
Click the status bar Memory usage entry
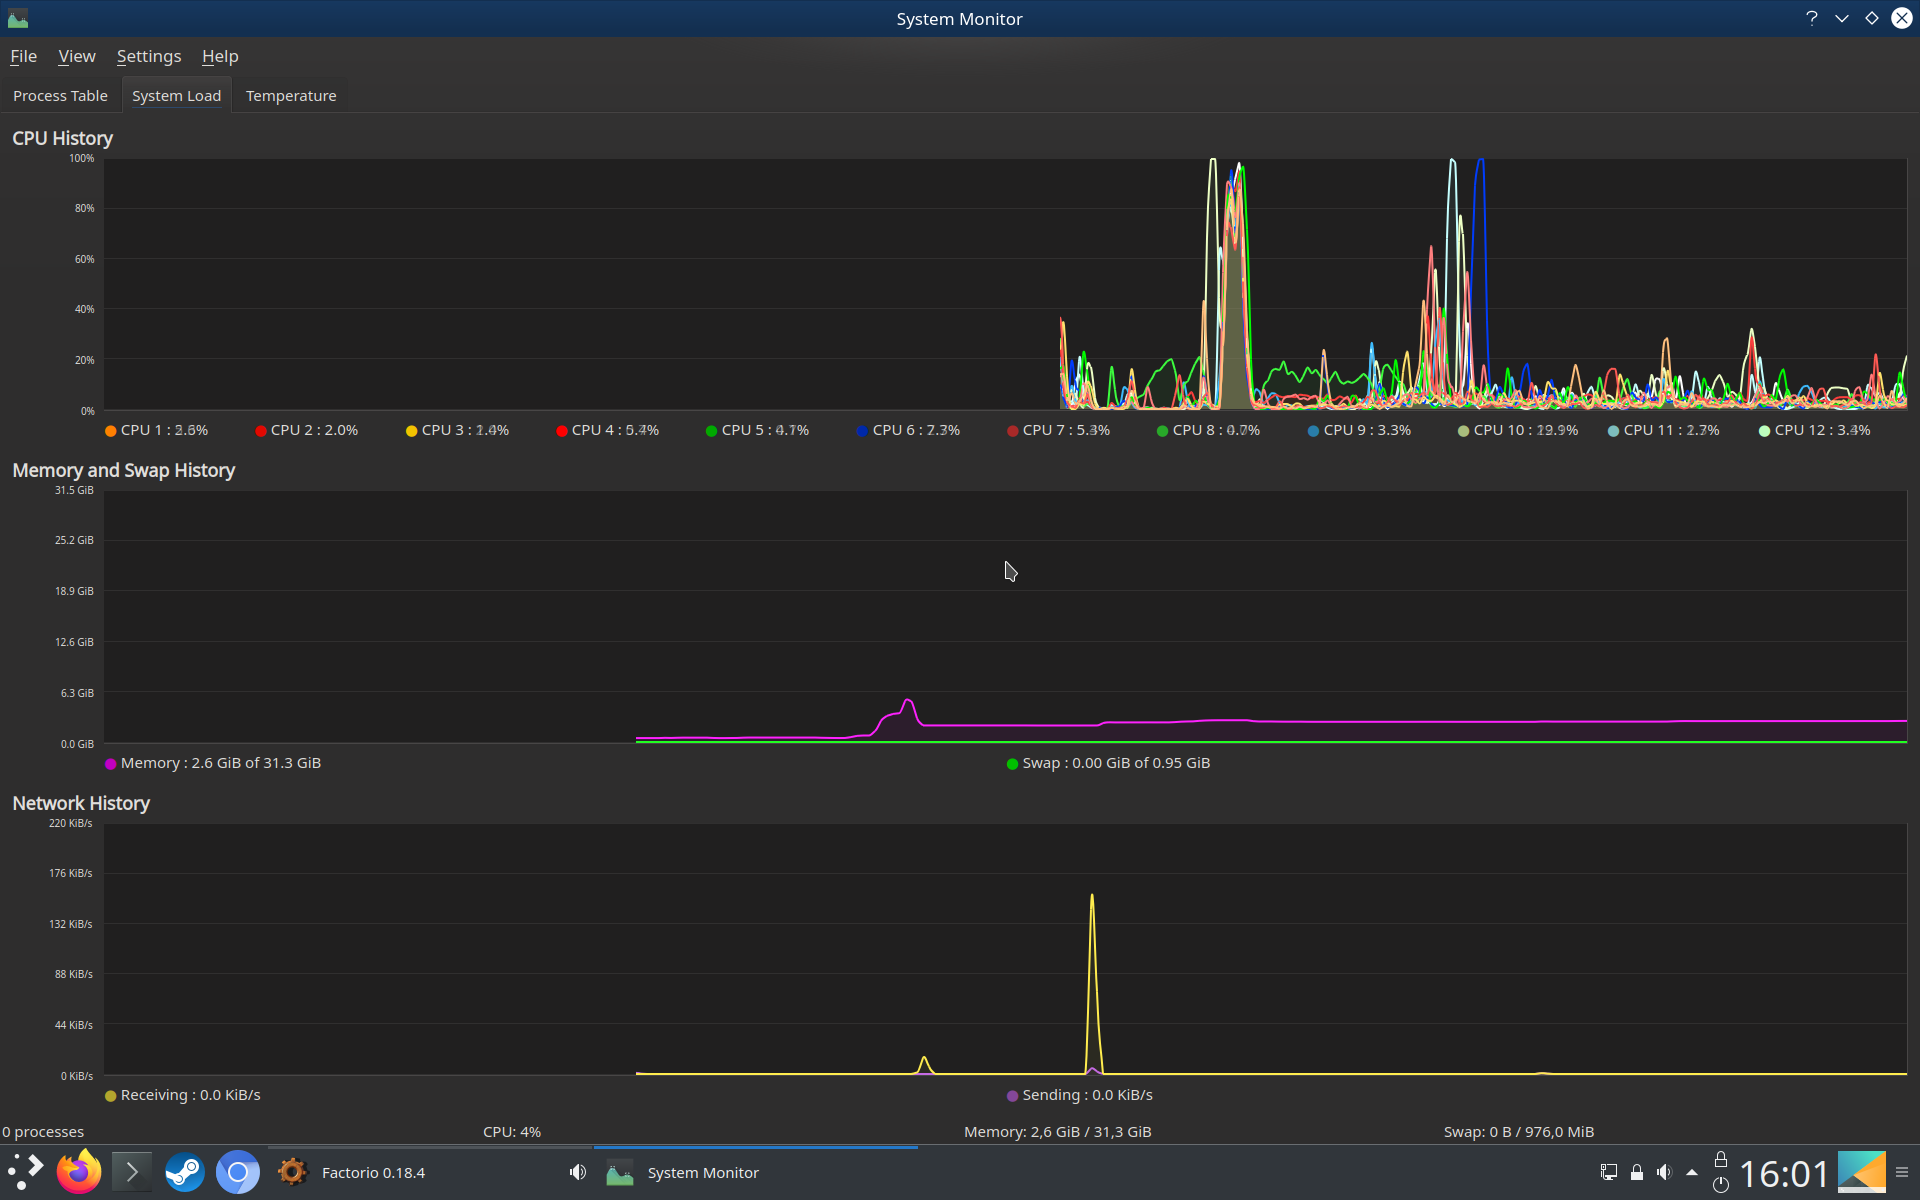click(x=1057, y=1132)
